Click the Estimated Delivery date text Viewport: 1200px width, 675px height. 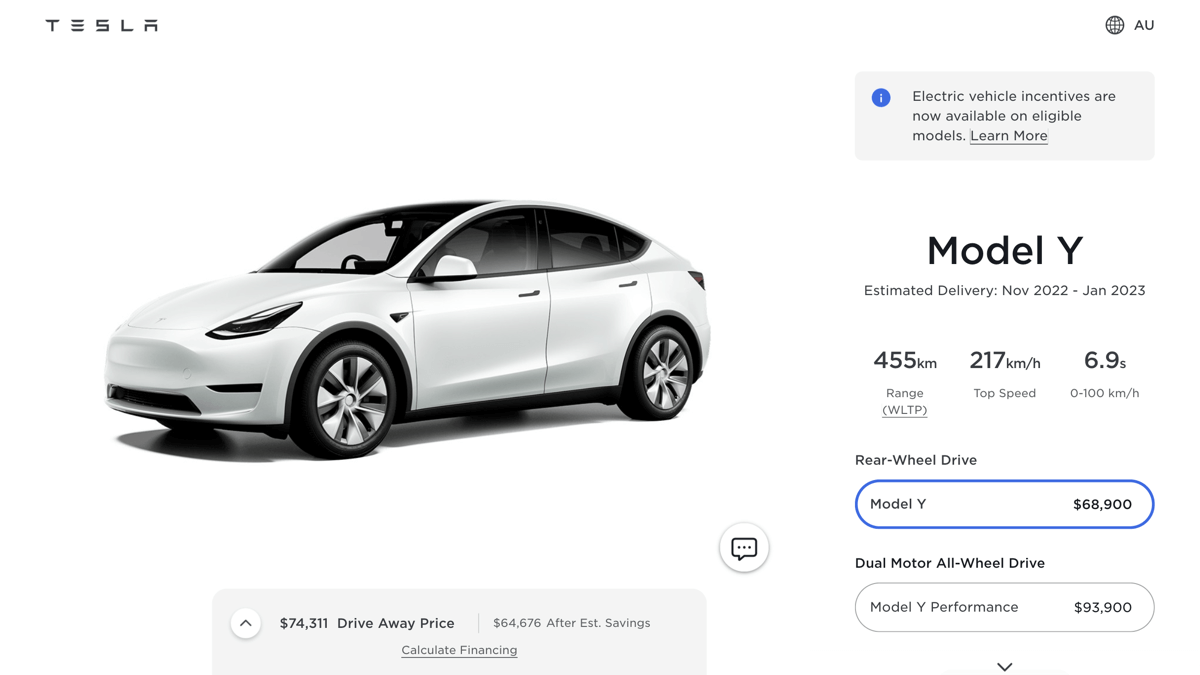pyautogui.click(x=1004, y=291)
